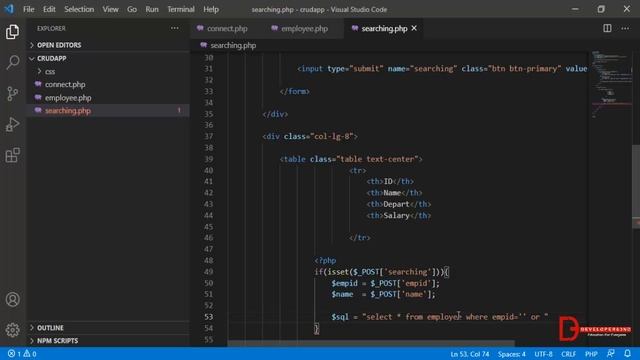Click line number 39 in gutter

pos(209,159)
